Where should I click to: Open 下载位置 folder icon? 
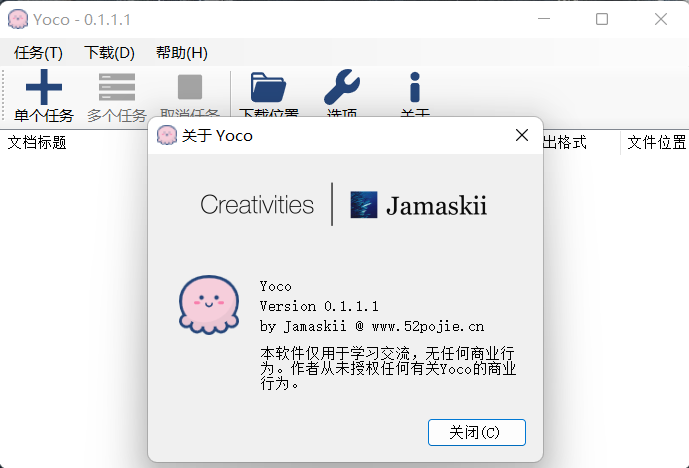268,88
